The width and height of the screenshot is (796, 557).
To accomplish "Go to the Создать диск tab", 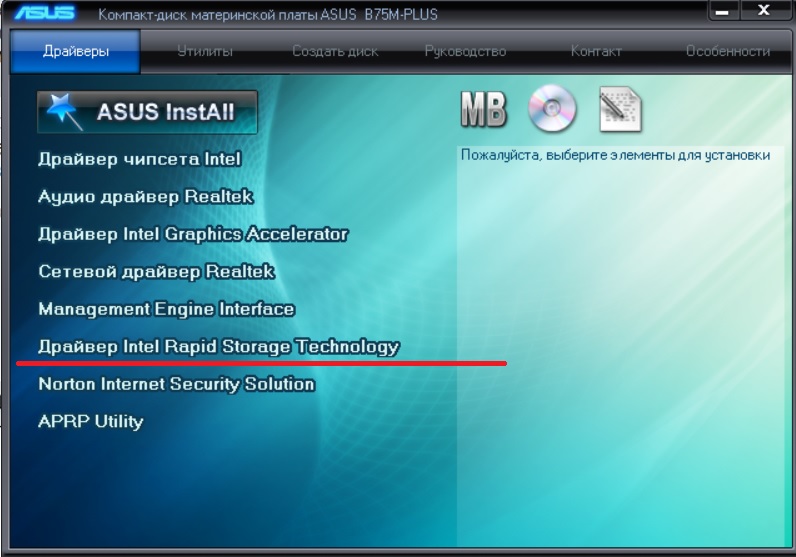I will pyautogui.click(x=335, y=51).
